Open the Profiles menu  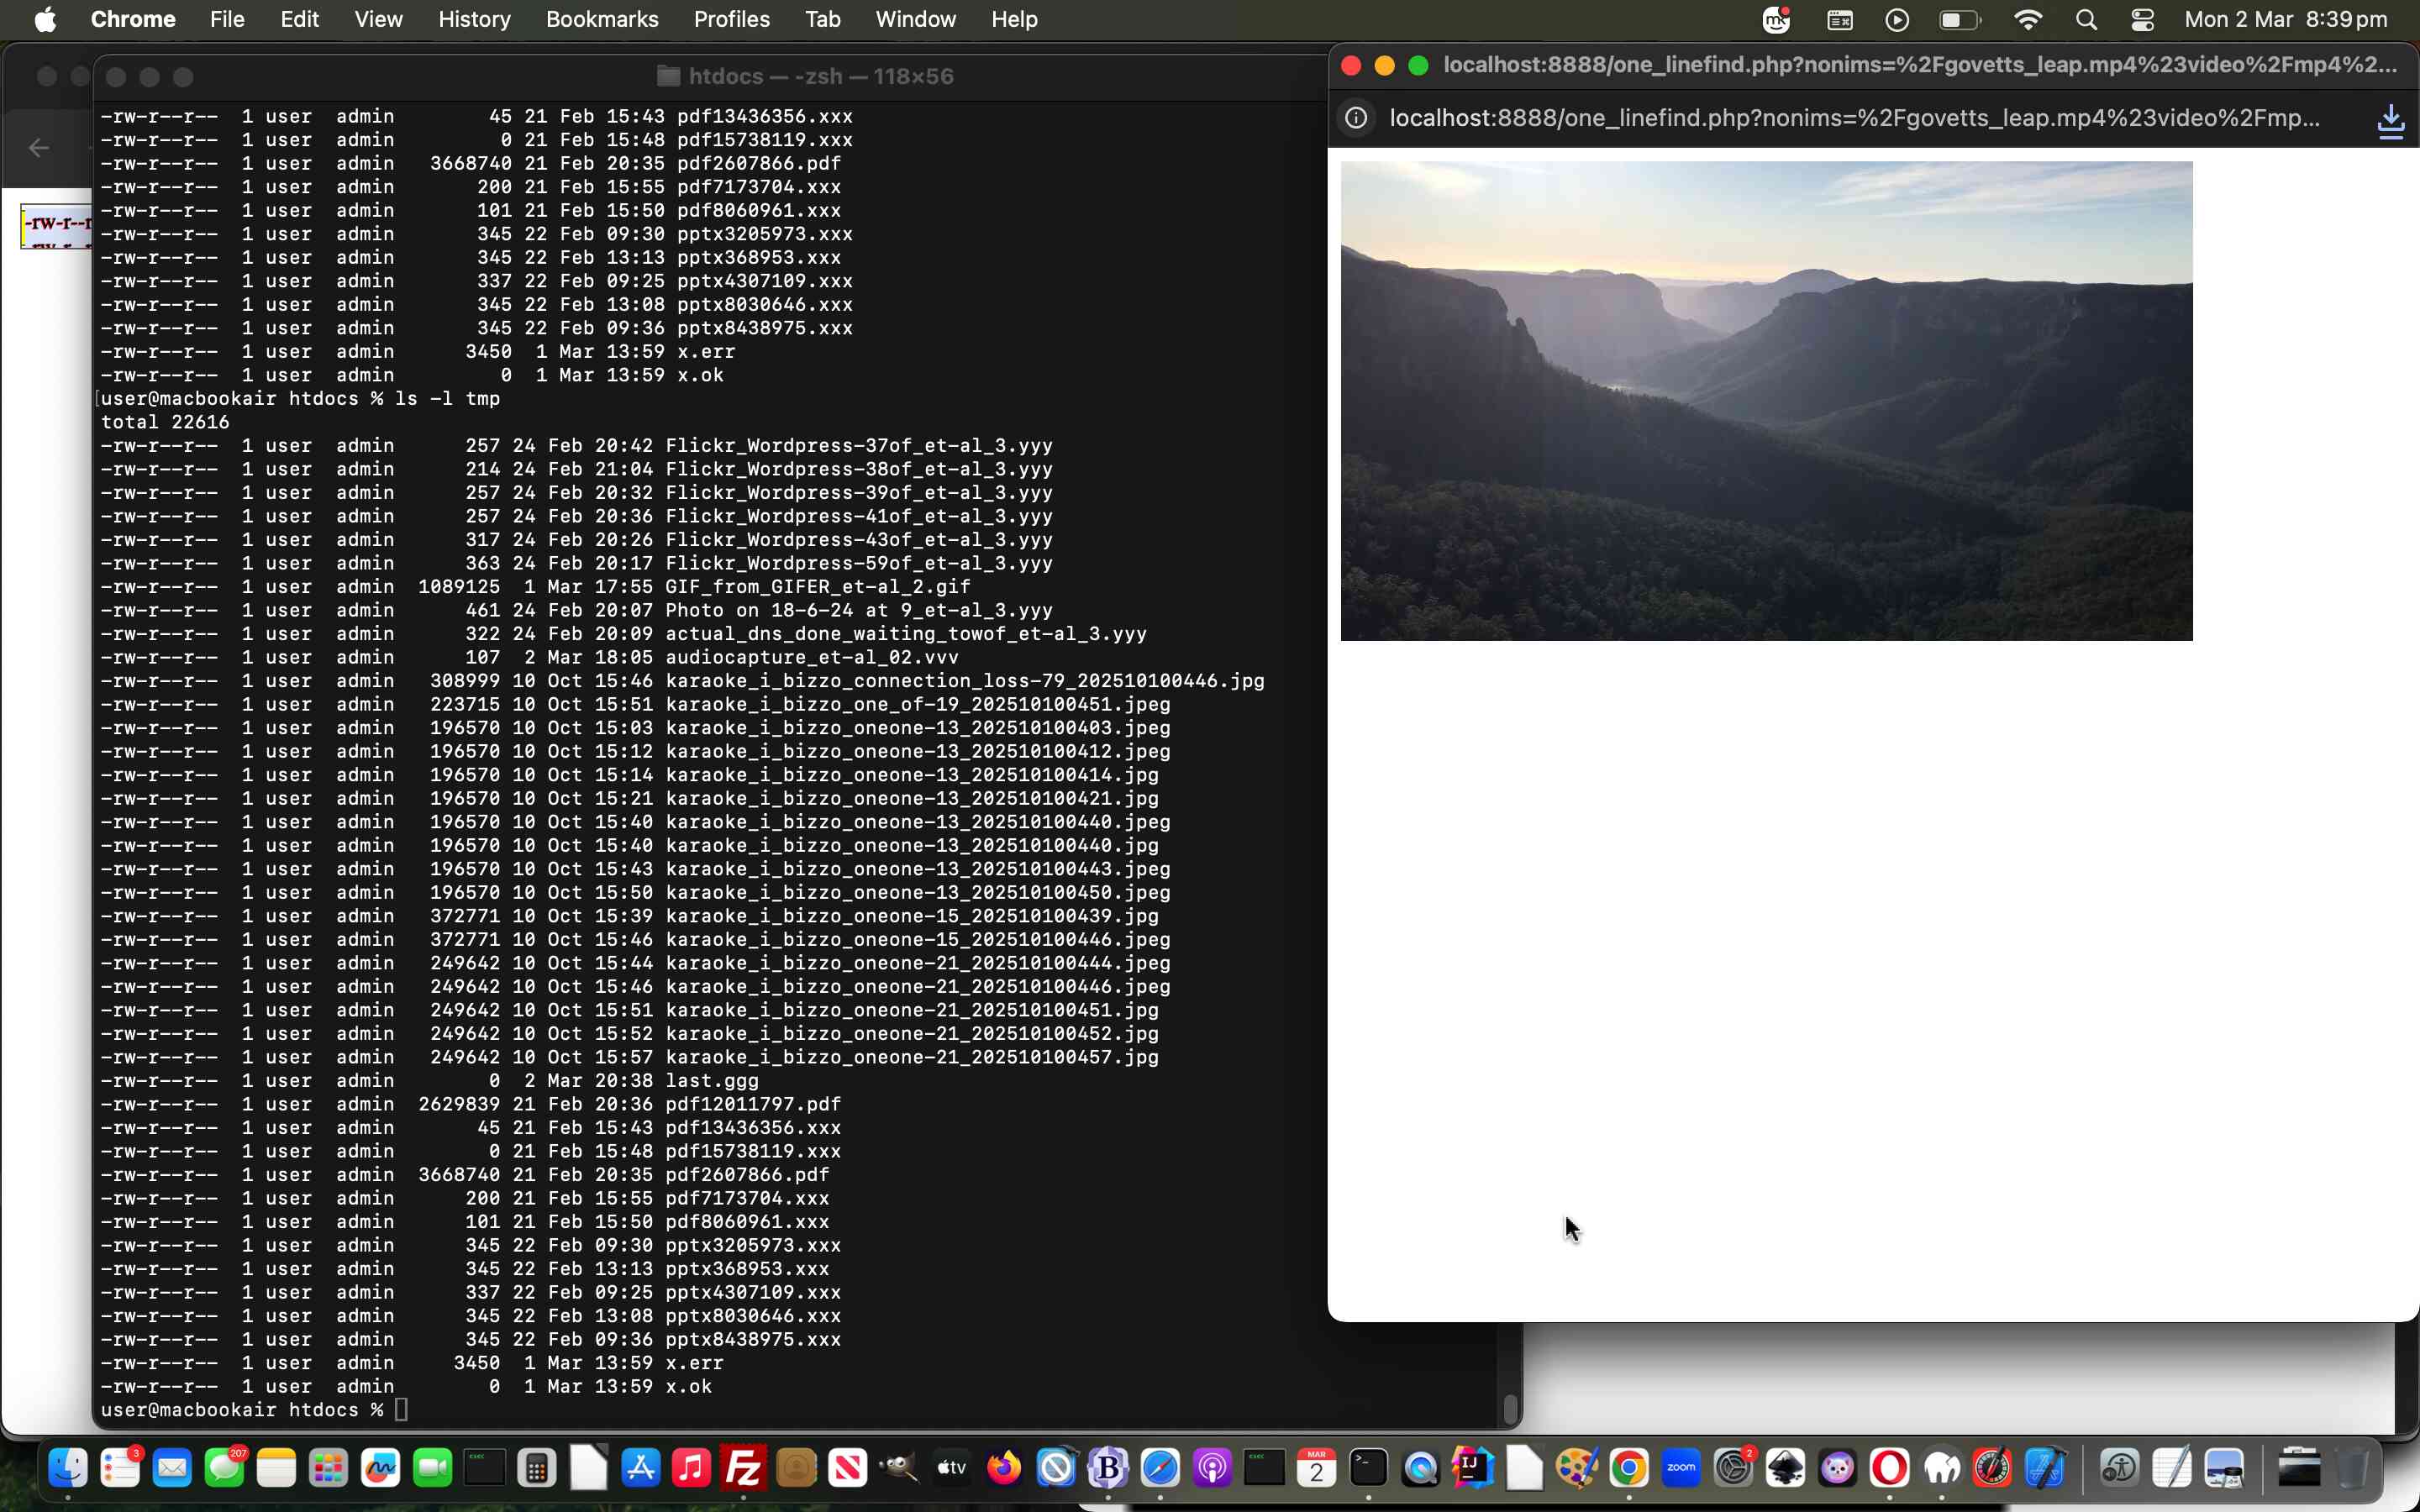731,20
